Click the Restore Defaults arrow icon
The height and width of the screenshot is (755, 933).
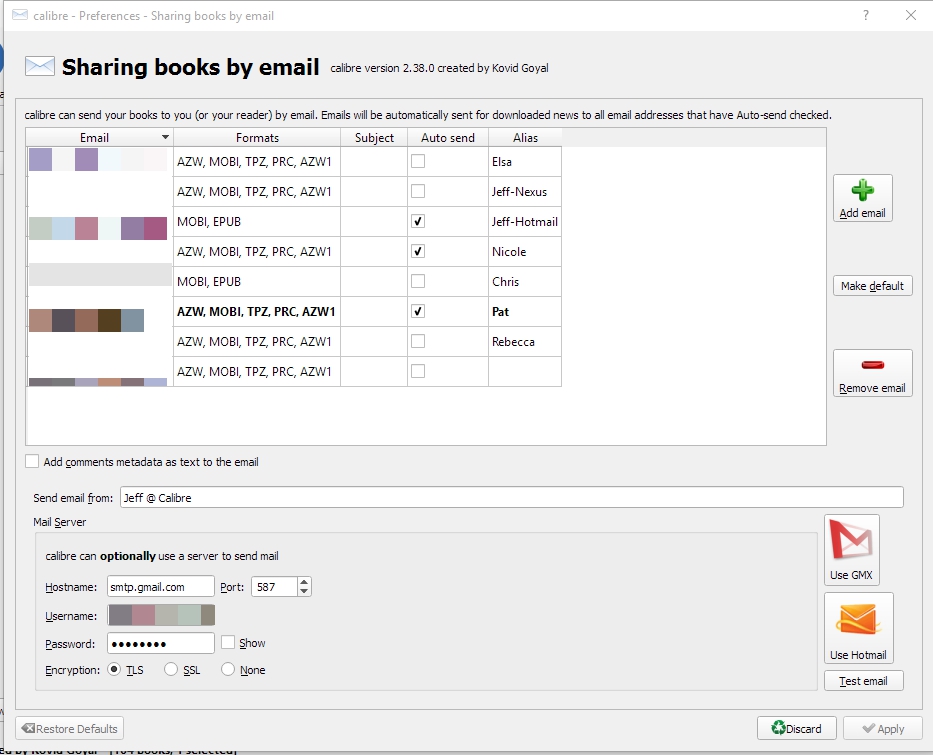click(28, 728)
